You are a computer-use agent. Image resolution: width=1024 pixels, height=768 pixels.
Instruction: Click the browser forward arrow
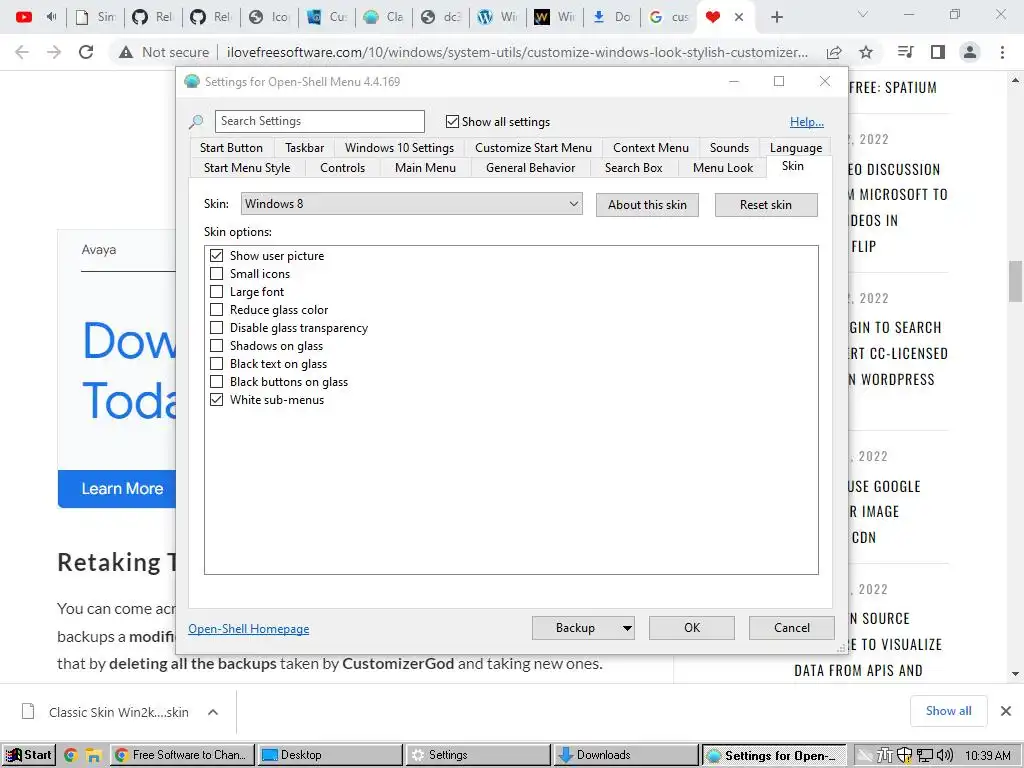click(54, 52)
